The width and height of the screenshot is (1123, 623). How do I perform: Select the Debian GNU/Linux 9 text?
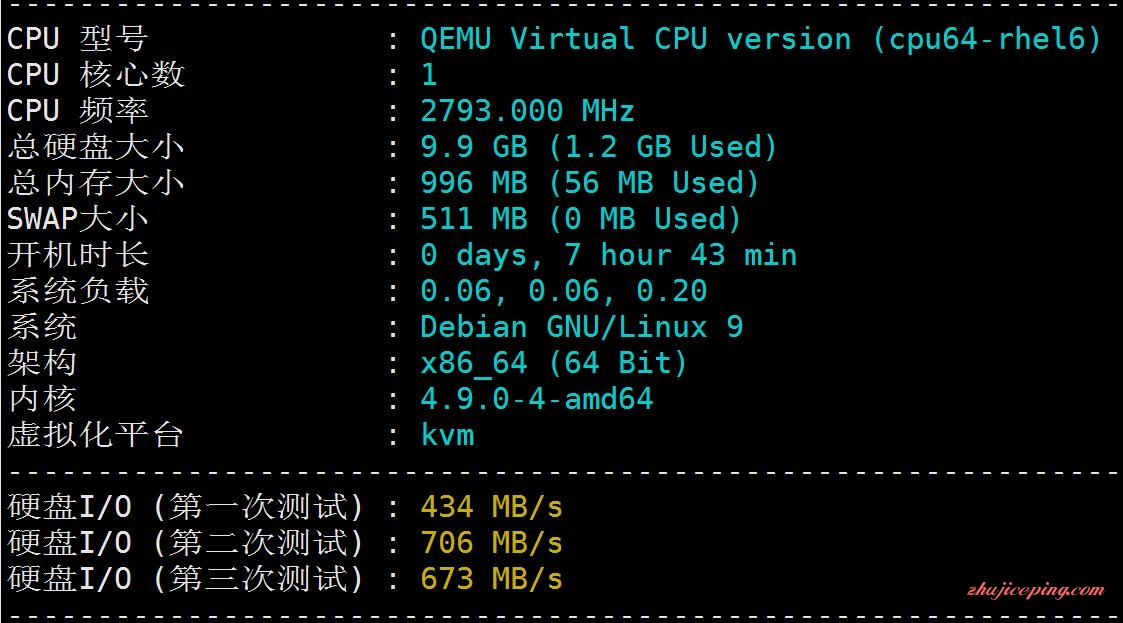click(582, 327)
